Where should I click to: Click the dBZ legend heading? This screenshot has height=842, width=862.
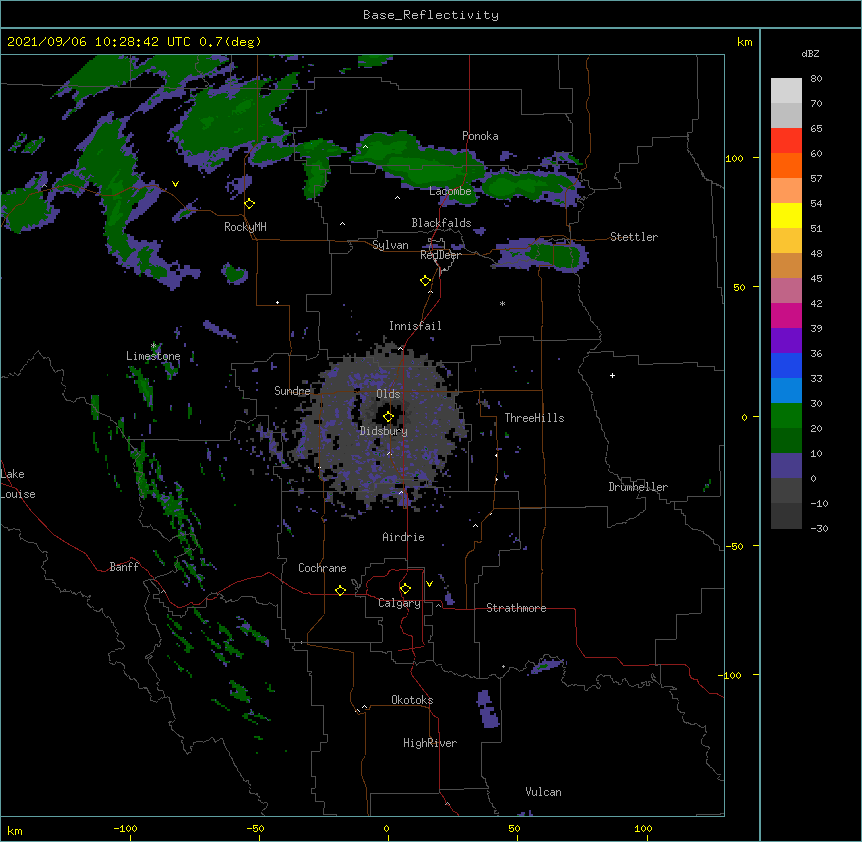(810, 53)
